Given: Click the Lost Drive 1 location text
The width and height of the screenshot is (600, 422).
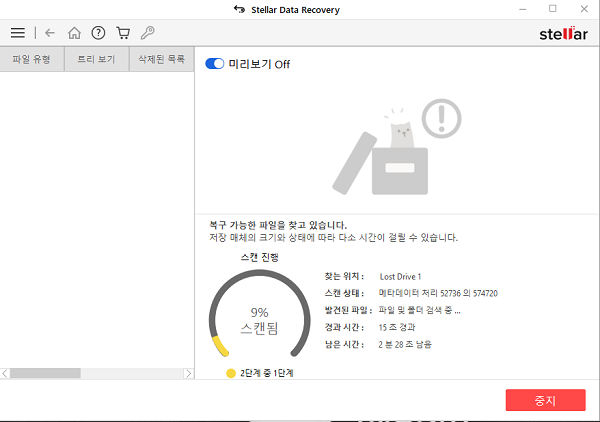Looking at the screenshot, I should tap(400, 277).
